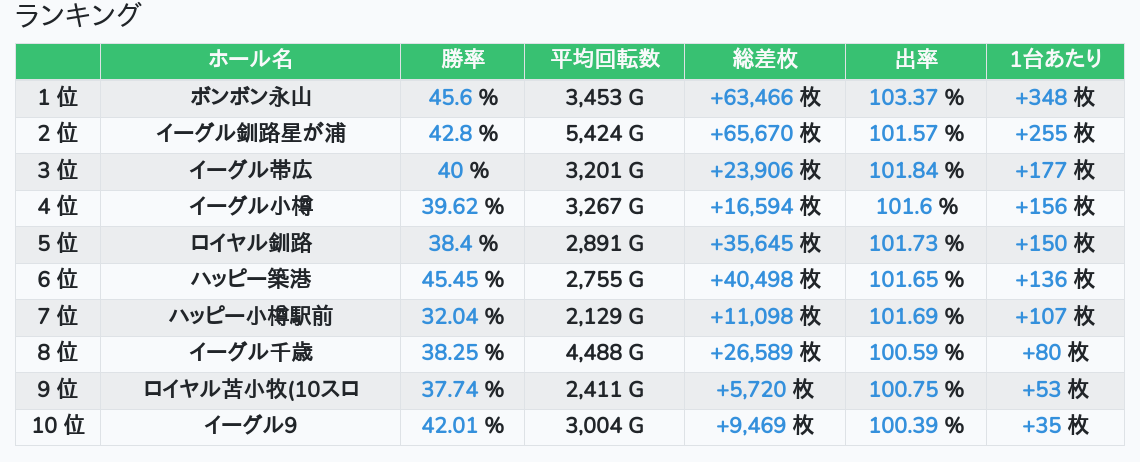The height and width of the screenshot is (462, 1140).
Task: Click the +65,670 total difference value
Action: pos(751,134)
